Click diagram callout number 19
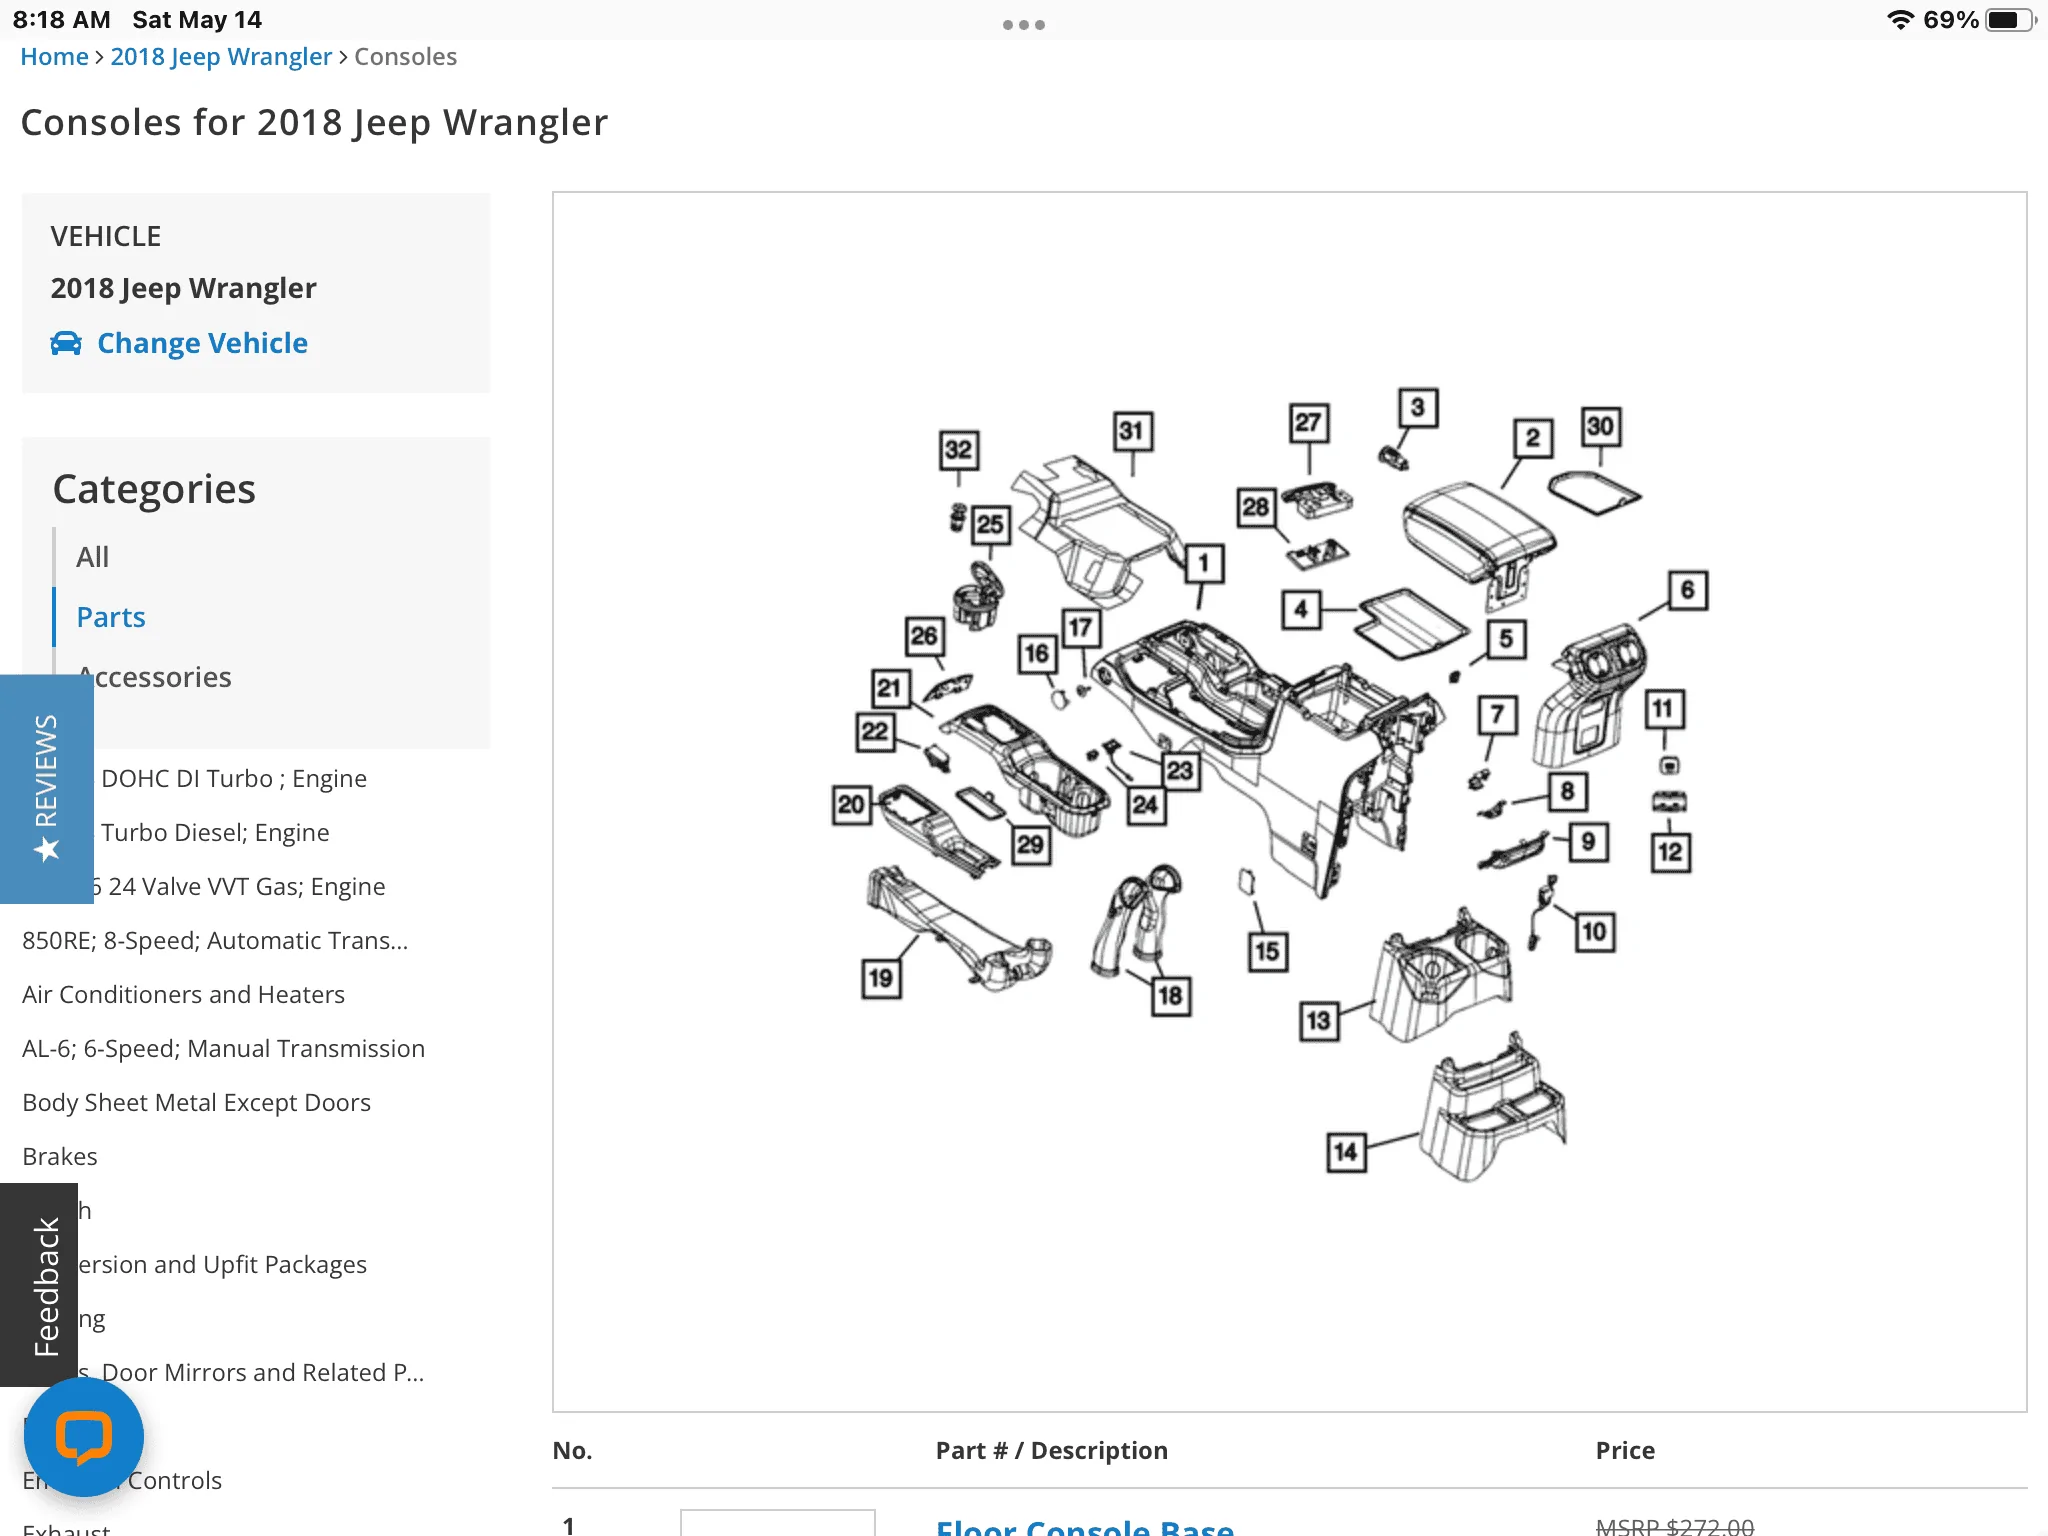The width and height of the screenshot is (2048, 1536). pyautogui.click(x=881, y=978)
